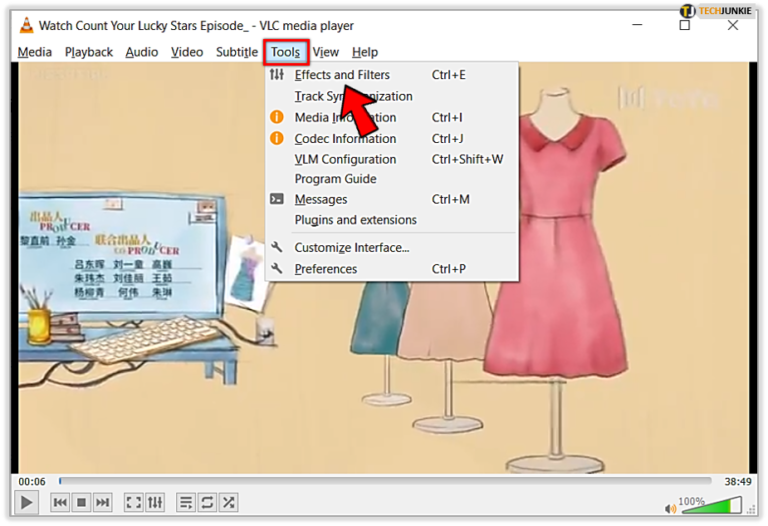Screen dimensions: 768x526
Task: Open the Playback menu
Action: pyautogui.click(x=89, y=52)
